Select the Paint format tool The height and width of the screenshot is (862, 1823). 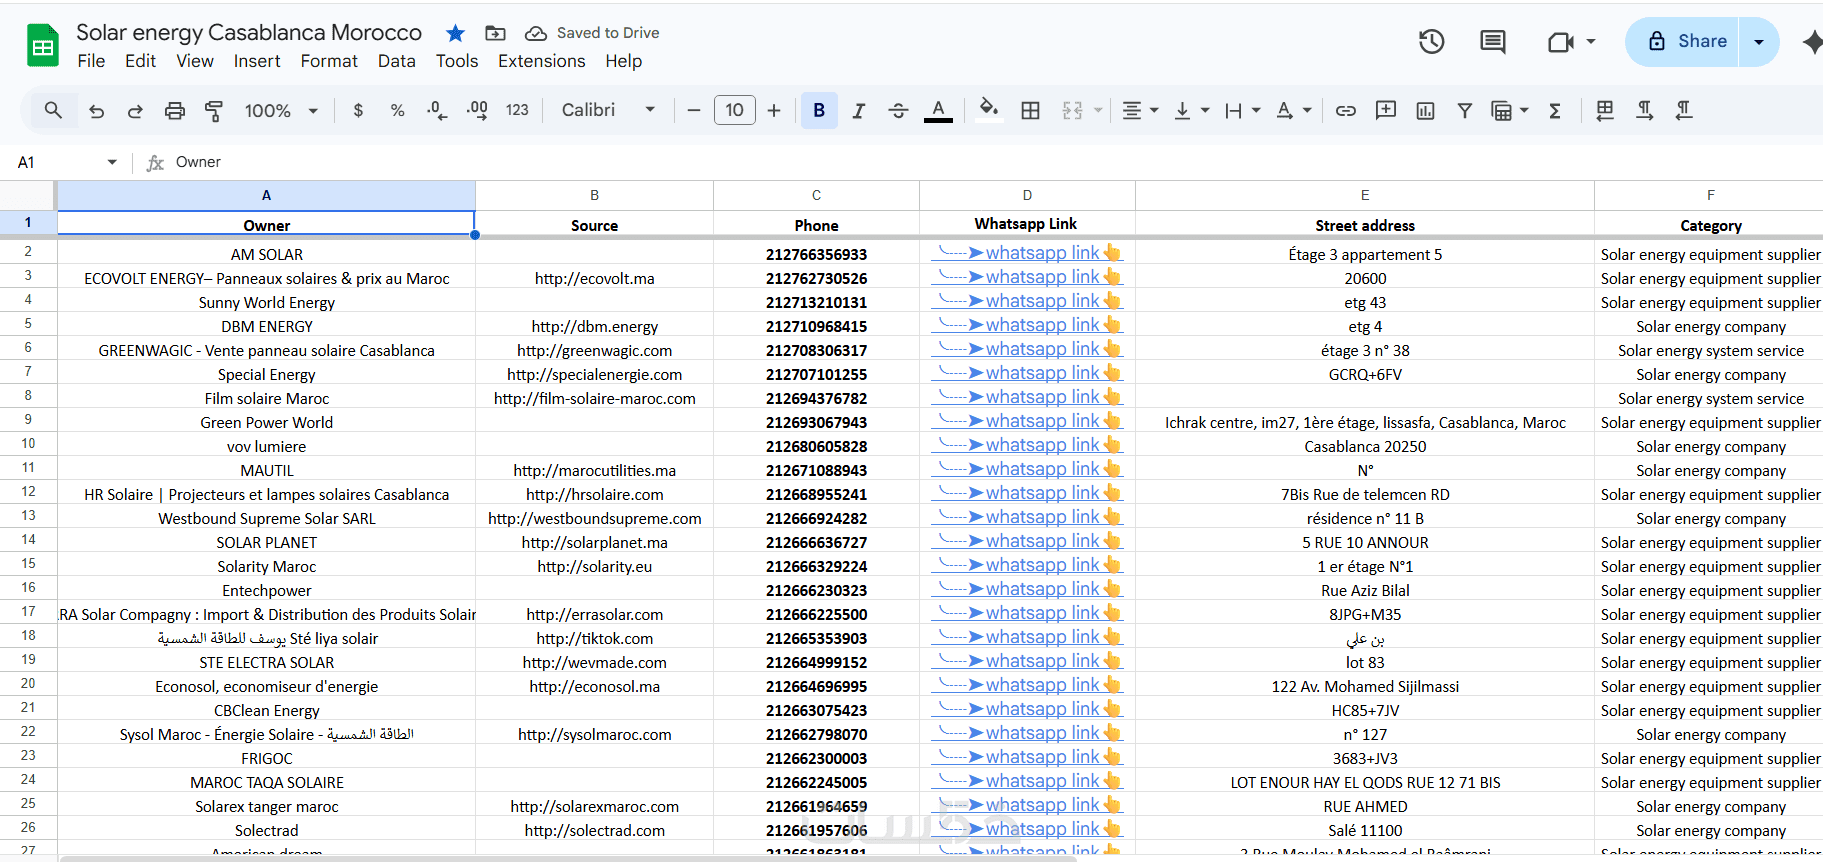213,111
